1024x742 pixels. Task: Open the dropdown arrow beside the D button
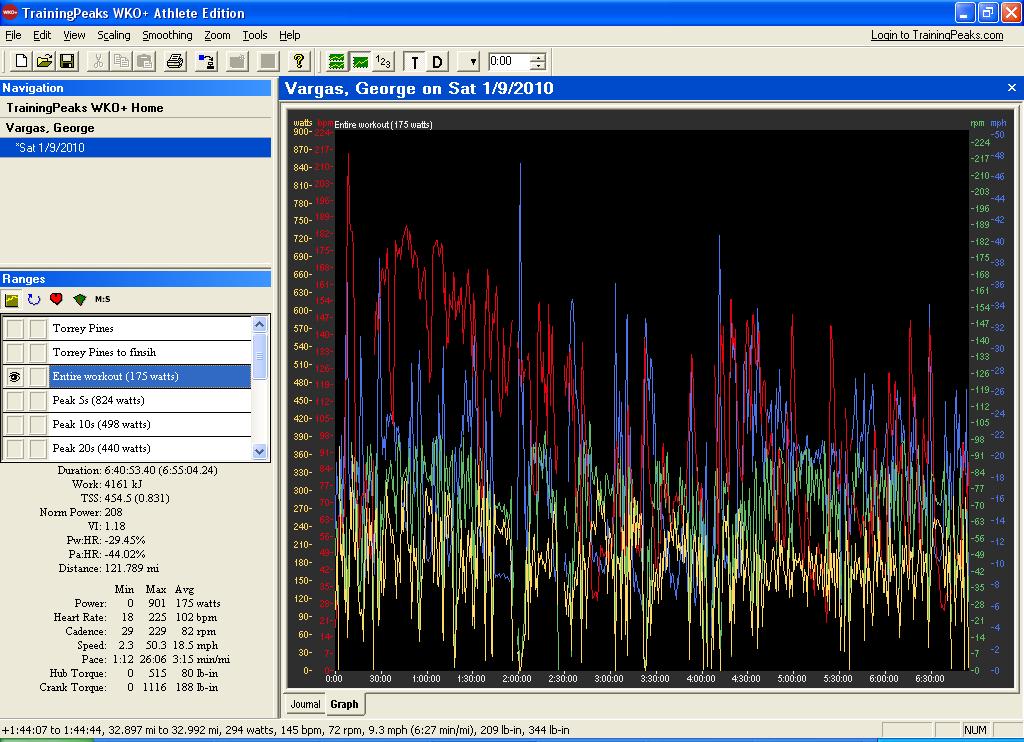471,61
